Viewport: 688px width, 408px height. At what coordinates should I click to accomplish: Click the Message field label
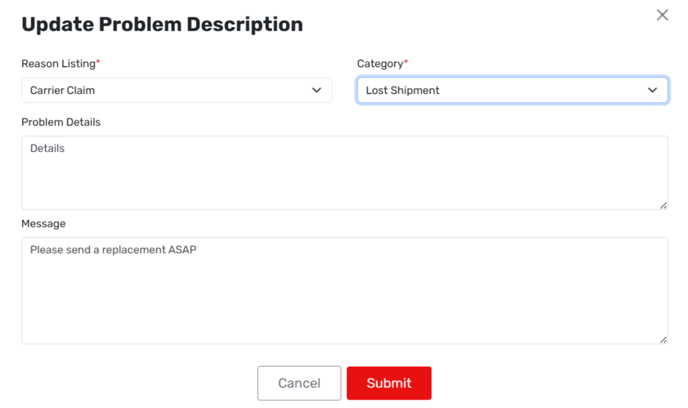(x=44, y=224)
